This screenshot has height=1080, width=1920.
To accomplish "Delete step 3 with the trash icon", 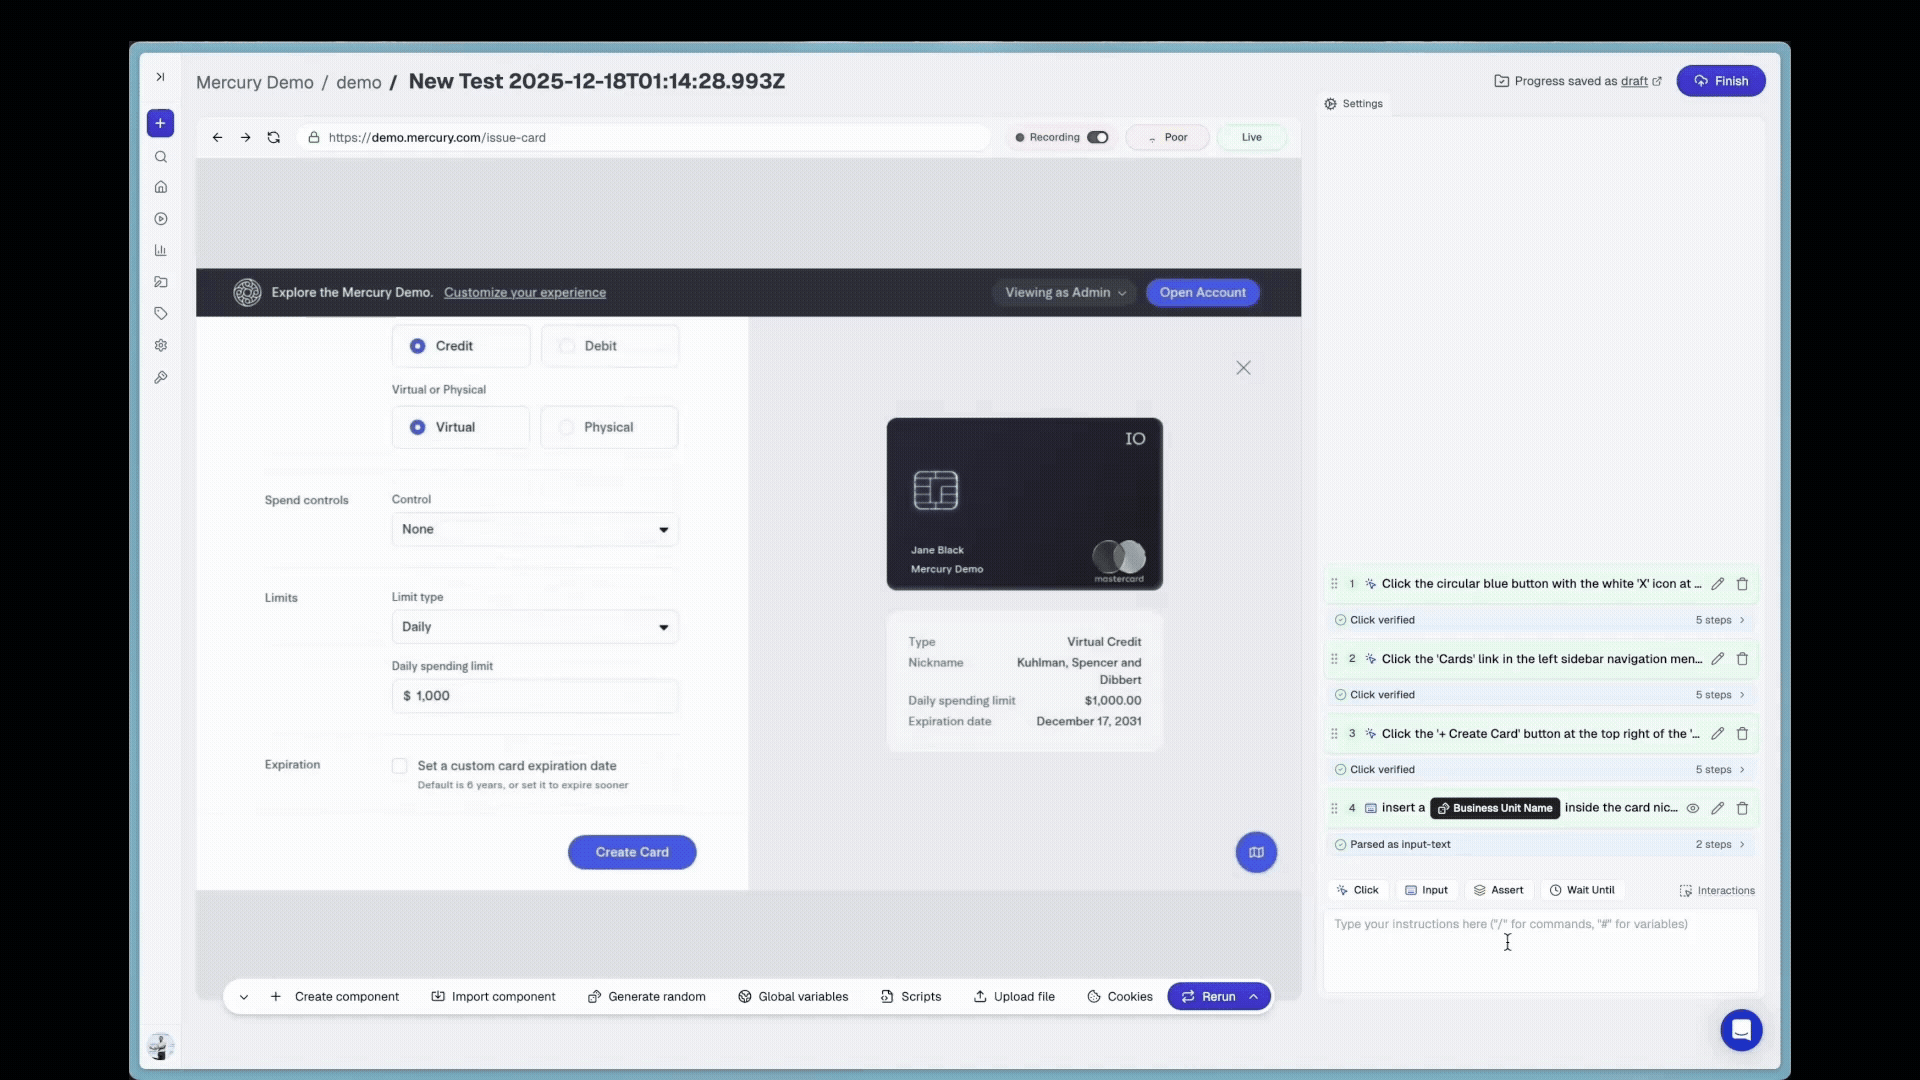I will [1743, 733].
